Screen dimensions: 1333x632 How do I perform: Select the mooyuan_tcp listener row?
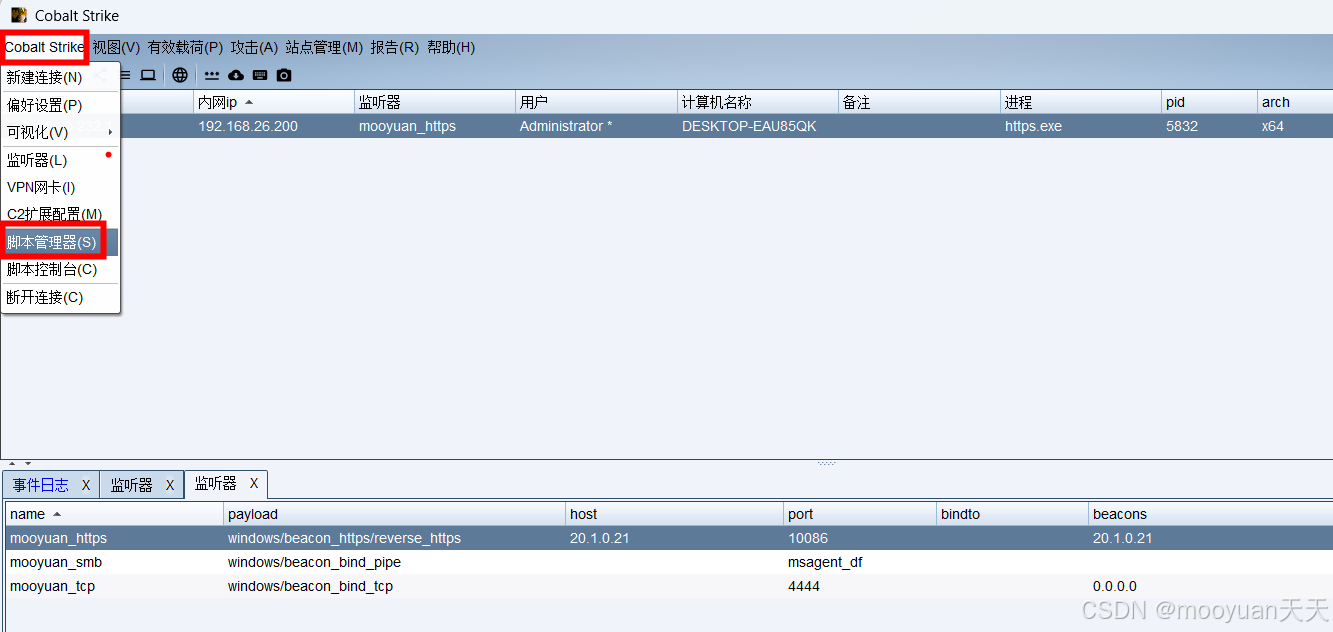(x=668, y=586)
